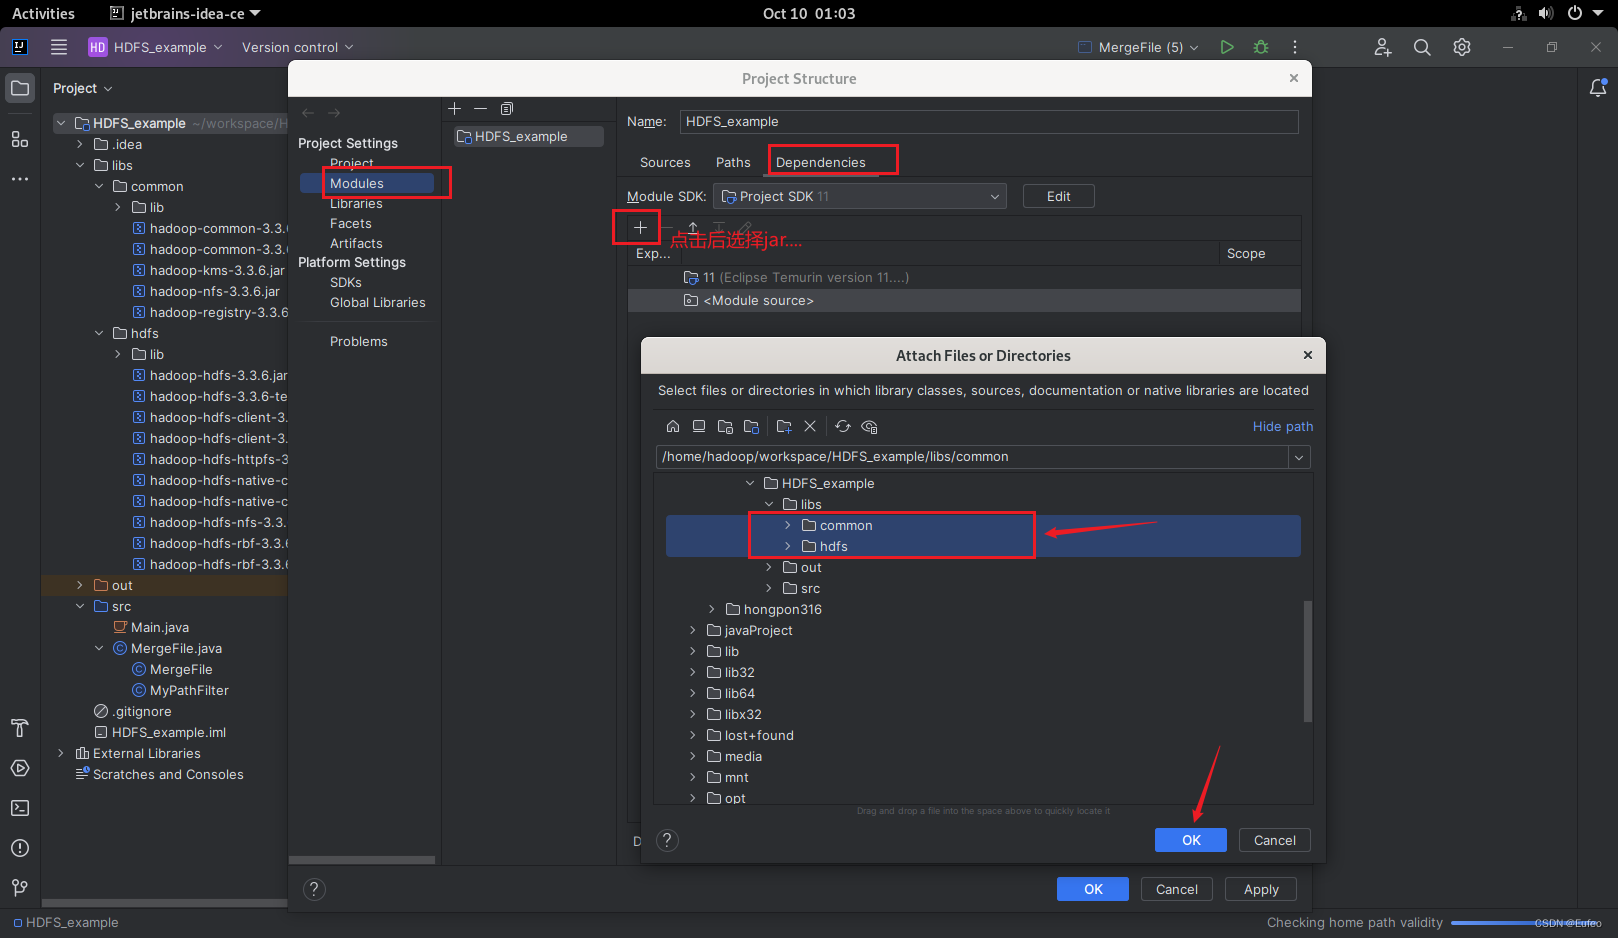Click the Search Everywhere magnifier icon
The width and height of the screenshot is (1618, 938).
[x=1422, y=46]
